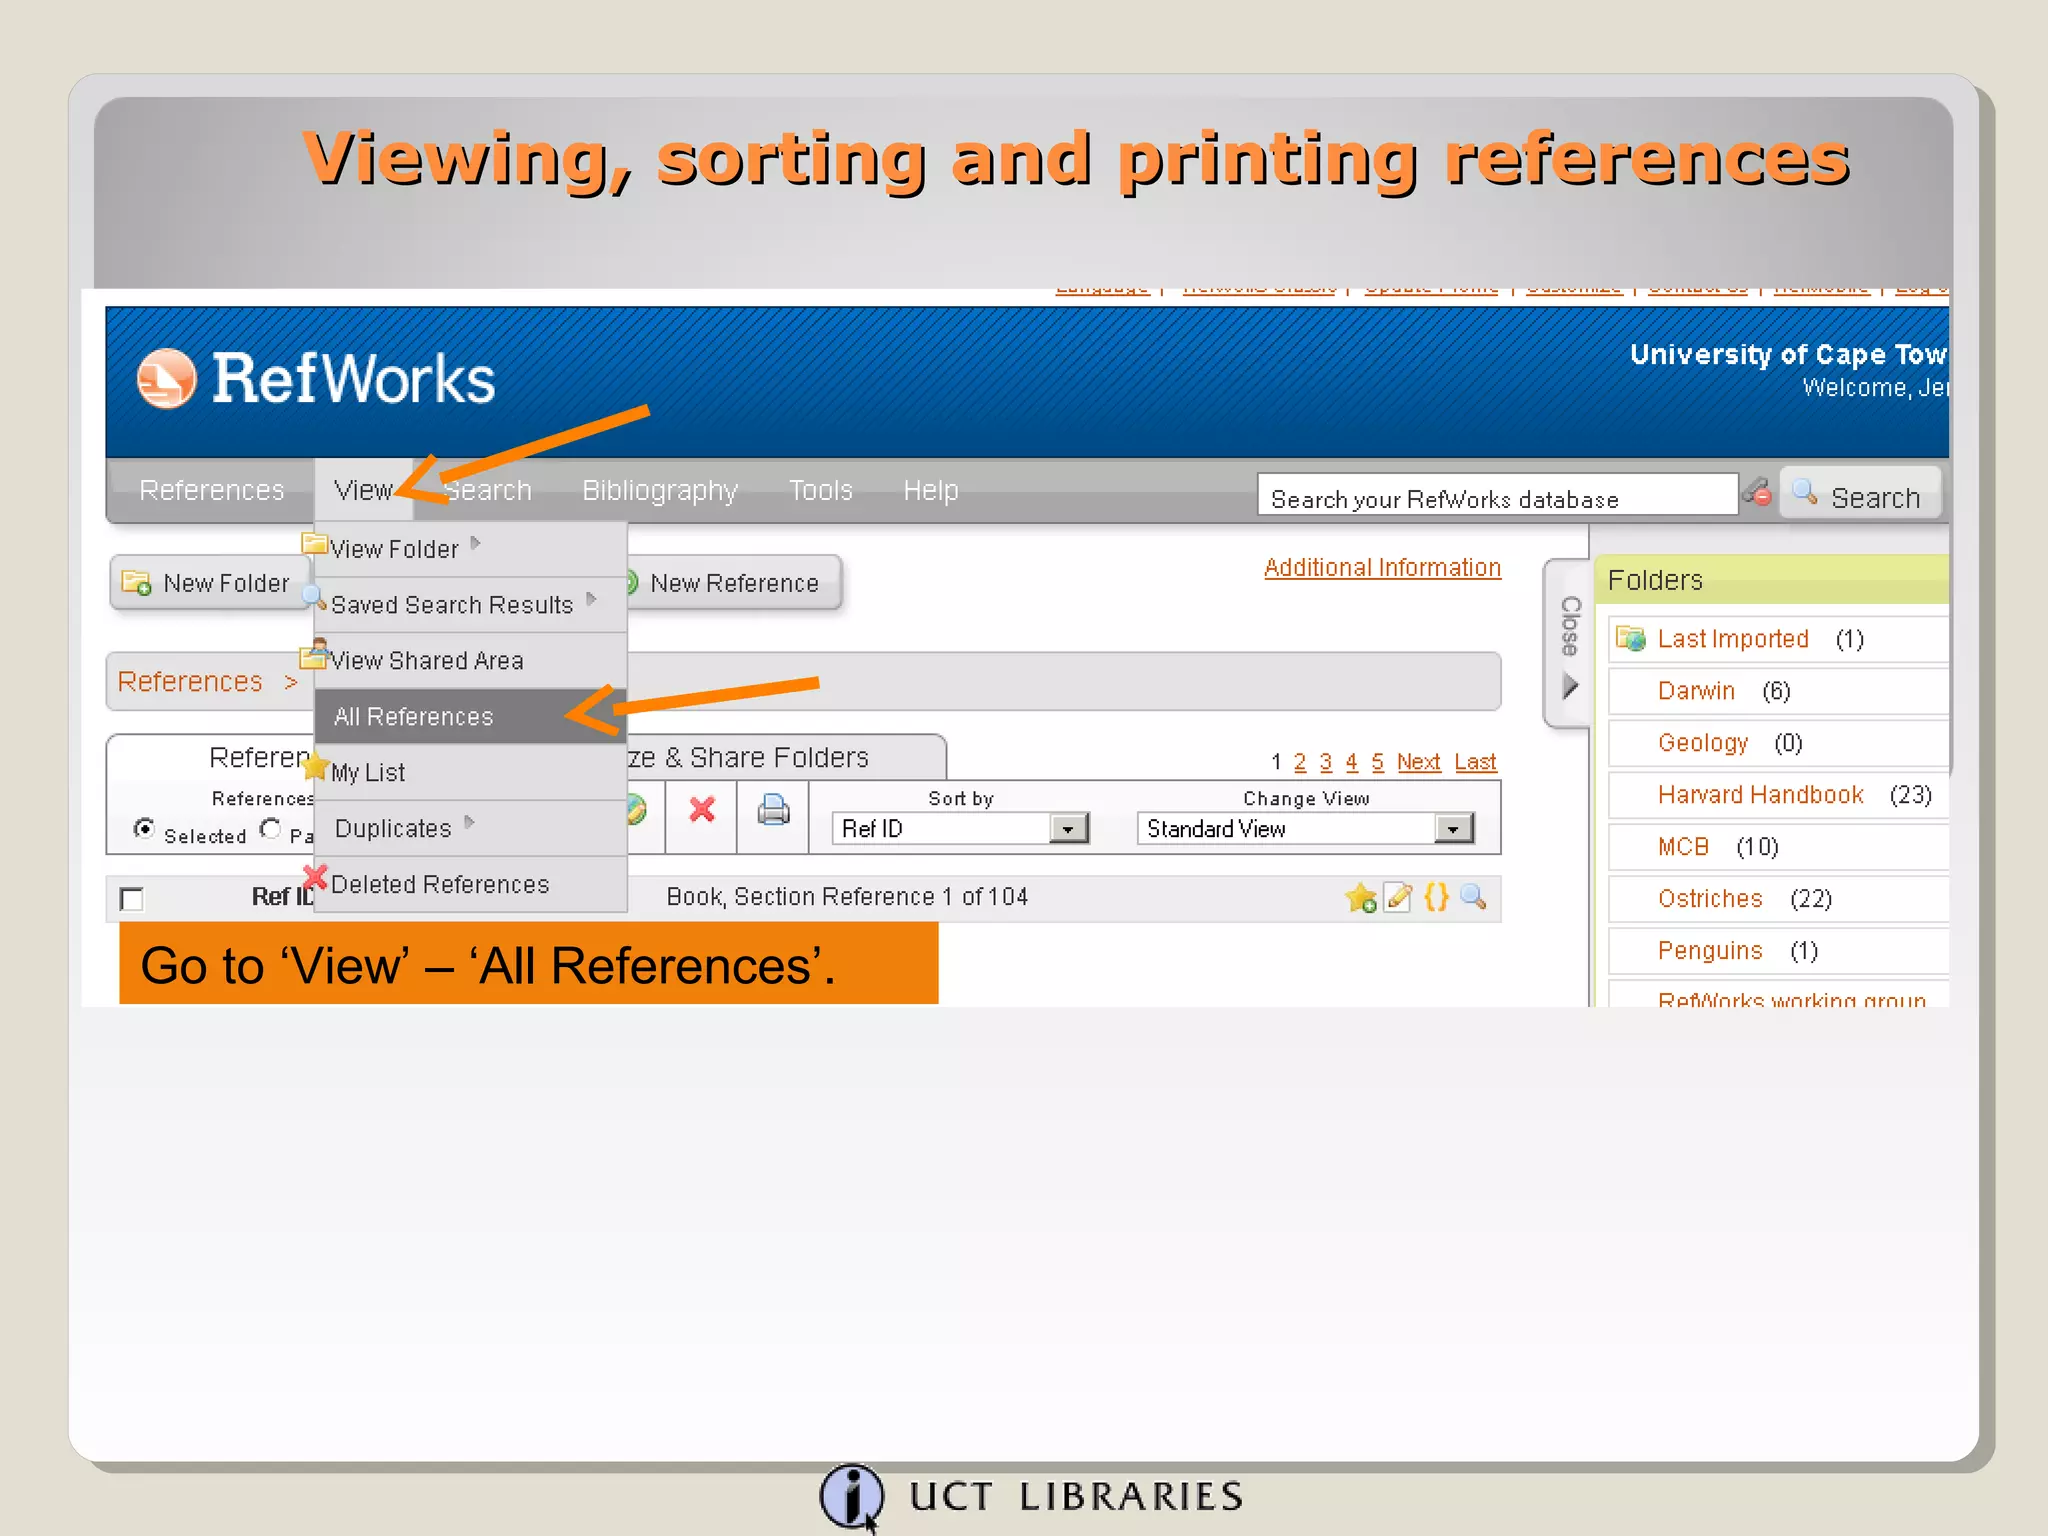Open the References menu

(x=212, y=490)
